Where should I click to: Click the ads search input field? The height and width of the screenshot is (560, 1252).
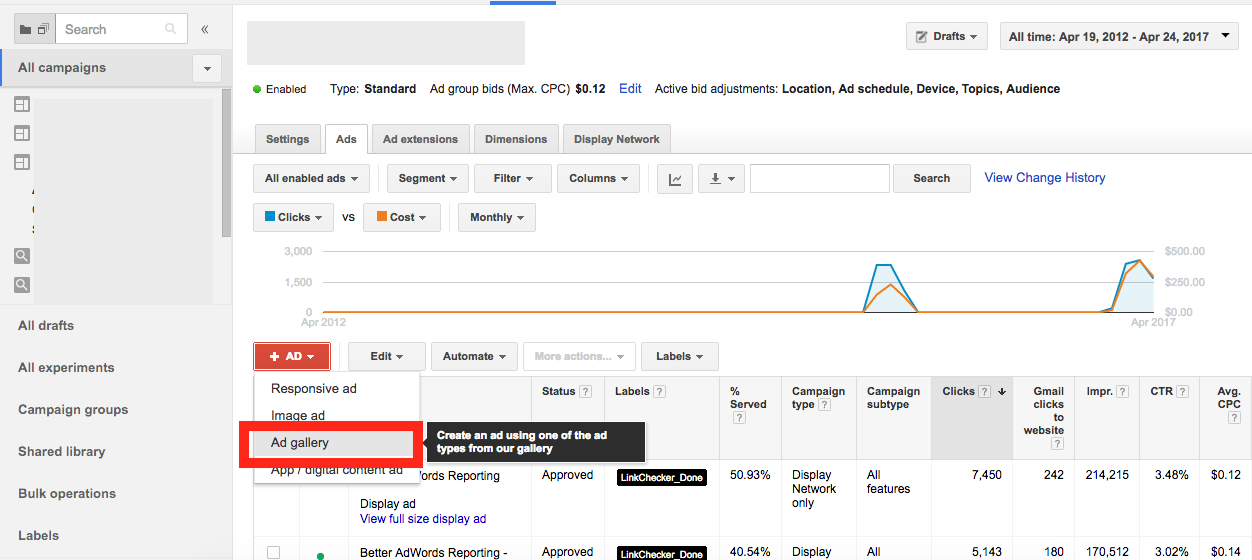pos(819,179)
